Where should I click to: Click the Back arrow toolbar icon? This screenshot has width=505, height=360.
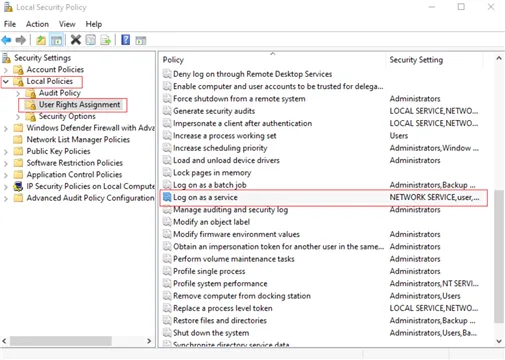point(7,40)
